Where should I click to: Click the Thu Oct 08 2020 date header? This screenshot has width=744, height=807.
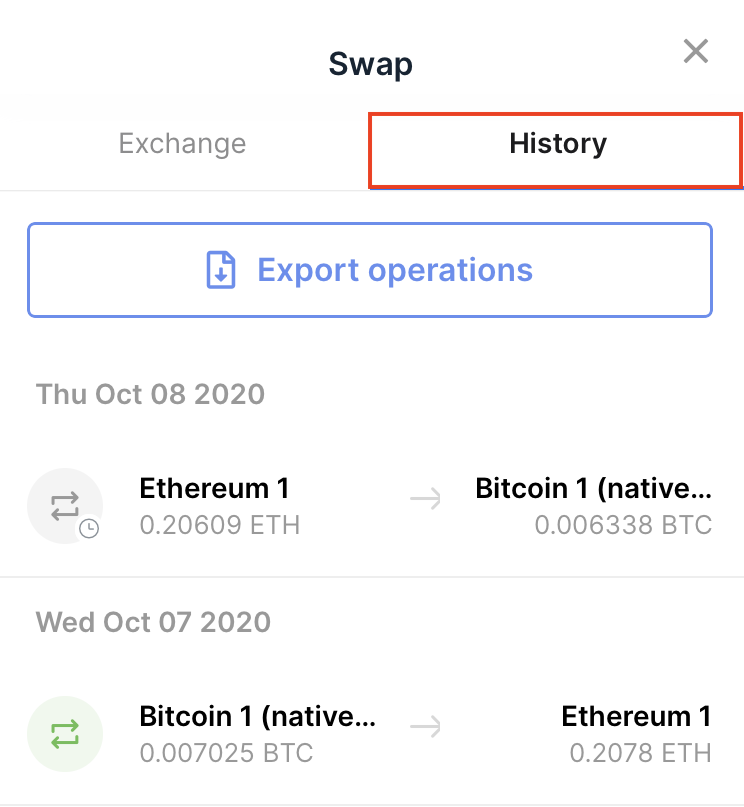click(x=150, y=394)
